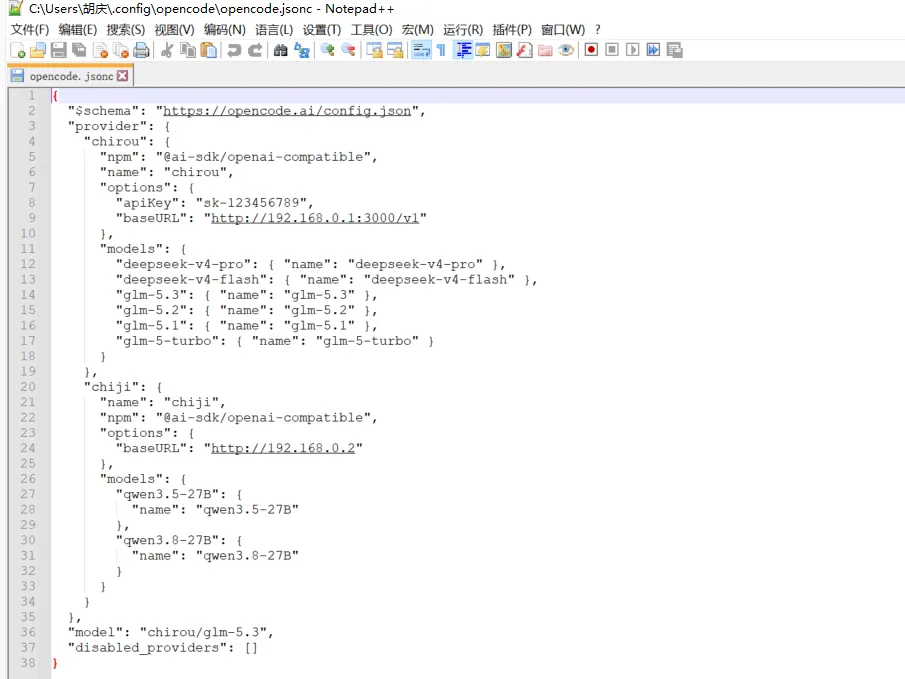Toggle Show All Characters pilcrow icon
905x679 pixels.
[x=442, y=50]
